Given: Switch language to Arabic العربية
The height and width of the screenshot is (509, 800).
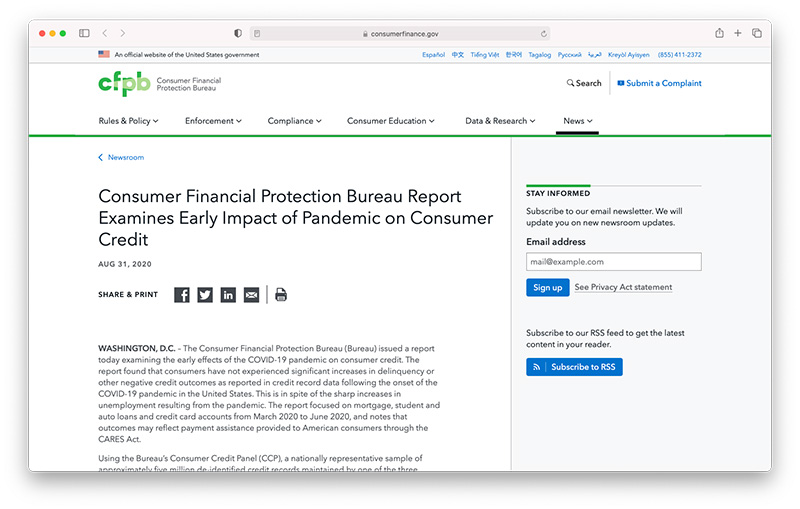Looking at the screenshot, I should point(594,55).
